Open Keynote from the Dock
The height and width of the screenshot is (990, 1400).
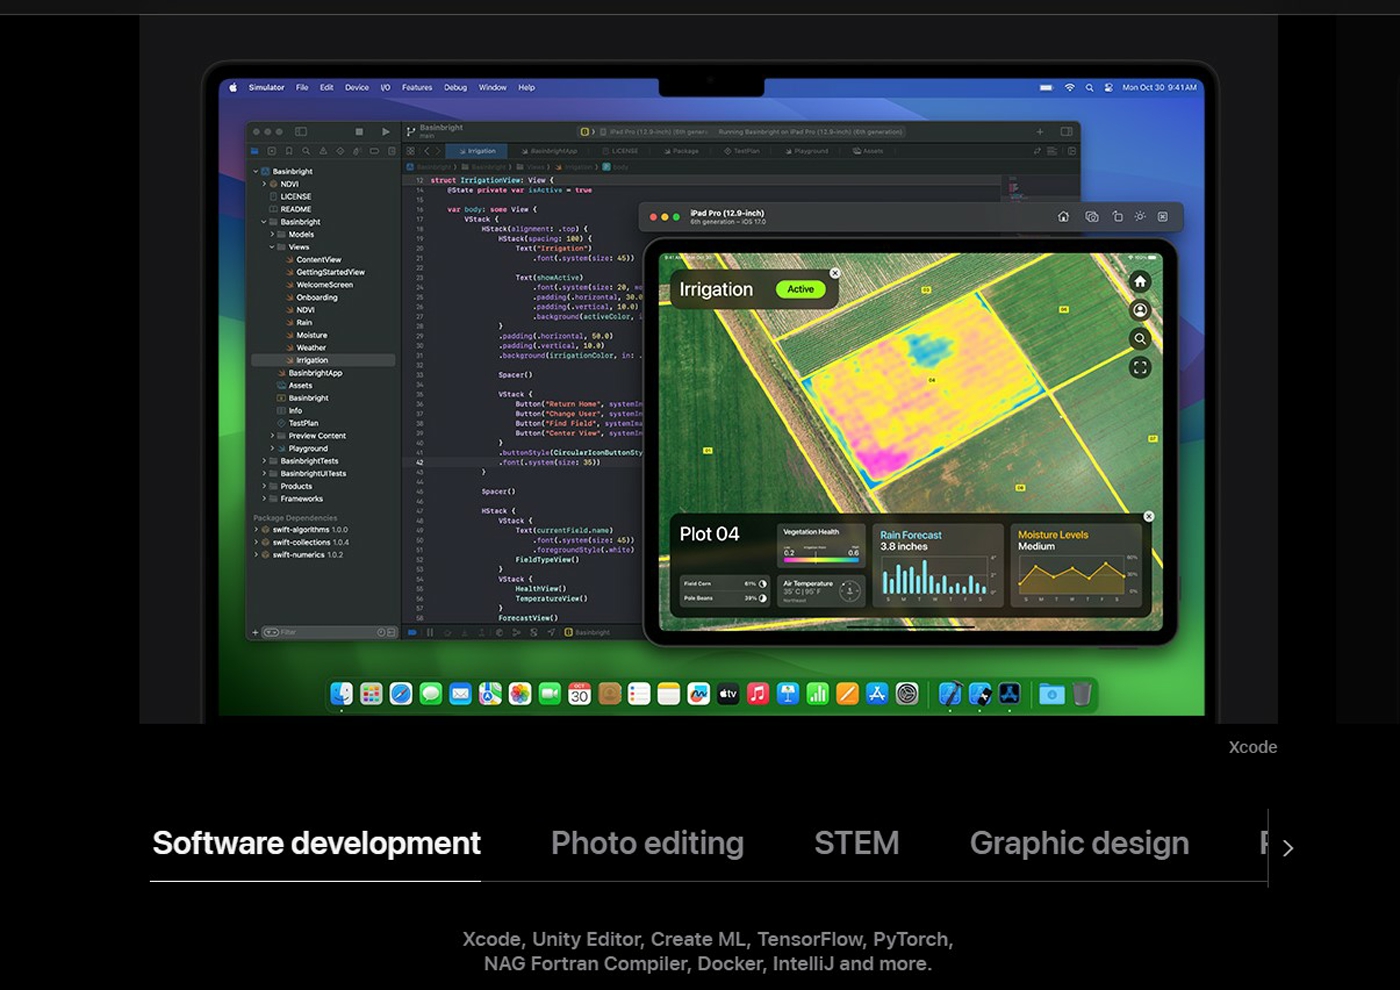point(788,693)
